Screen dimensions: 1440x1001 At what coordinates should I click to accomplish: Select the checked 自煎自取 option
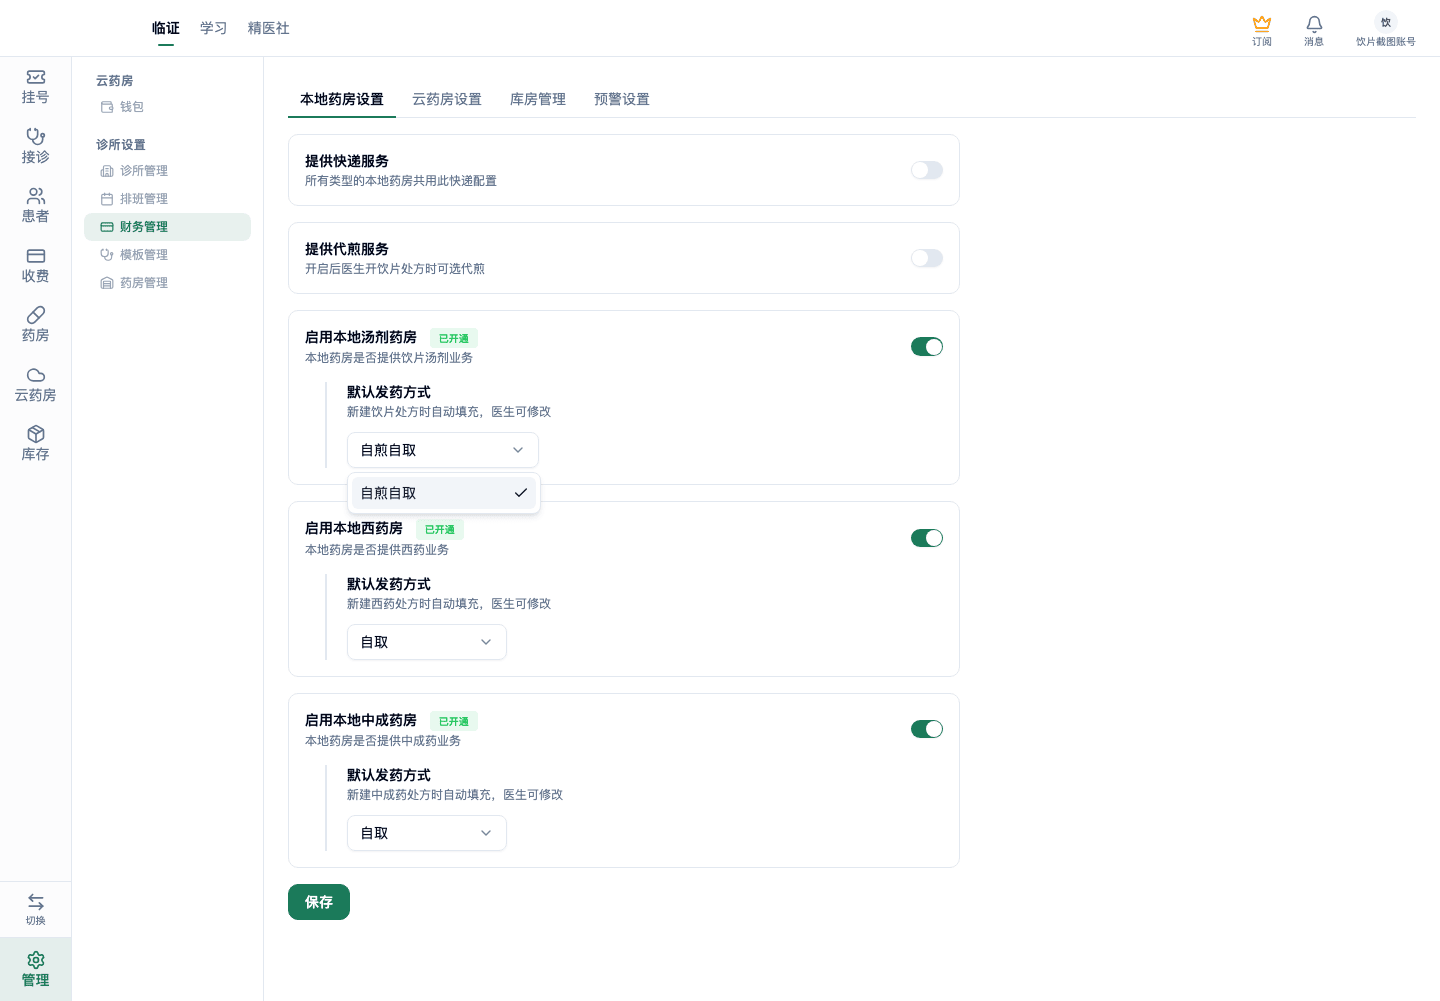[x=444, y=493]
